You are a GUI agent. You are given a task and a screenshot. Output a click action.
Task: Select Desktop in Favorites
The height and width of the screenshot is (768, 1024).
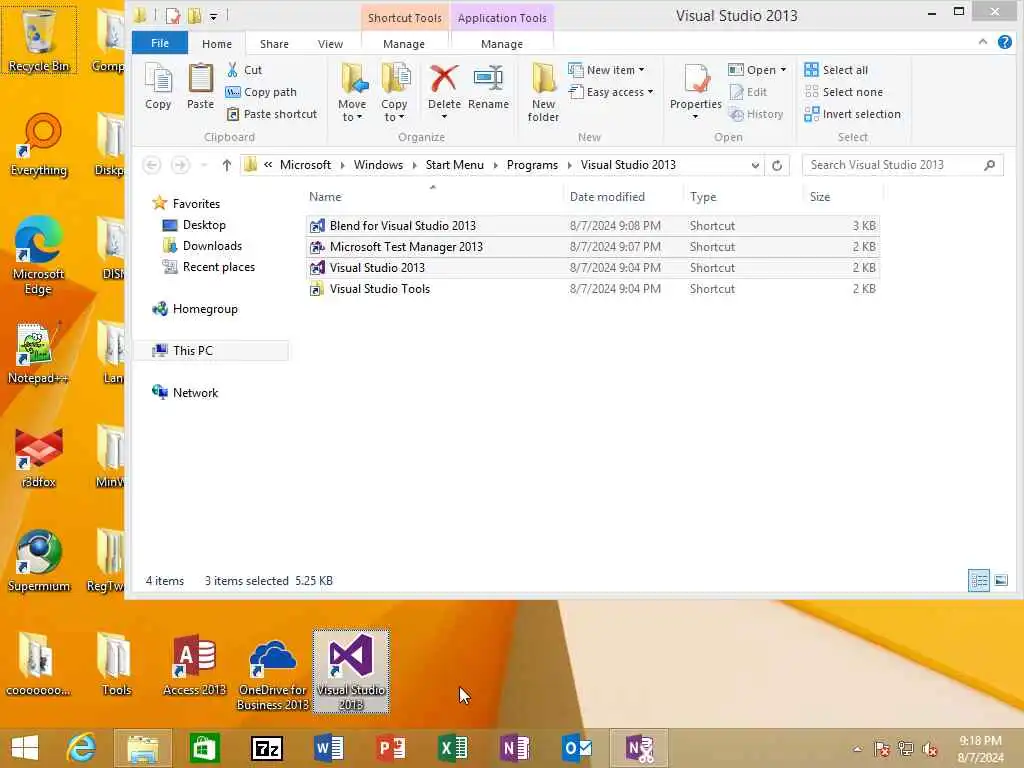coord(204,225)
